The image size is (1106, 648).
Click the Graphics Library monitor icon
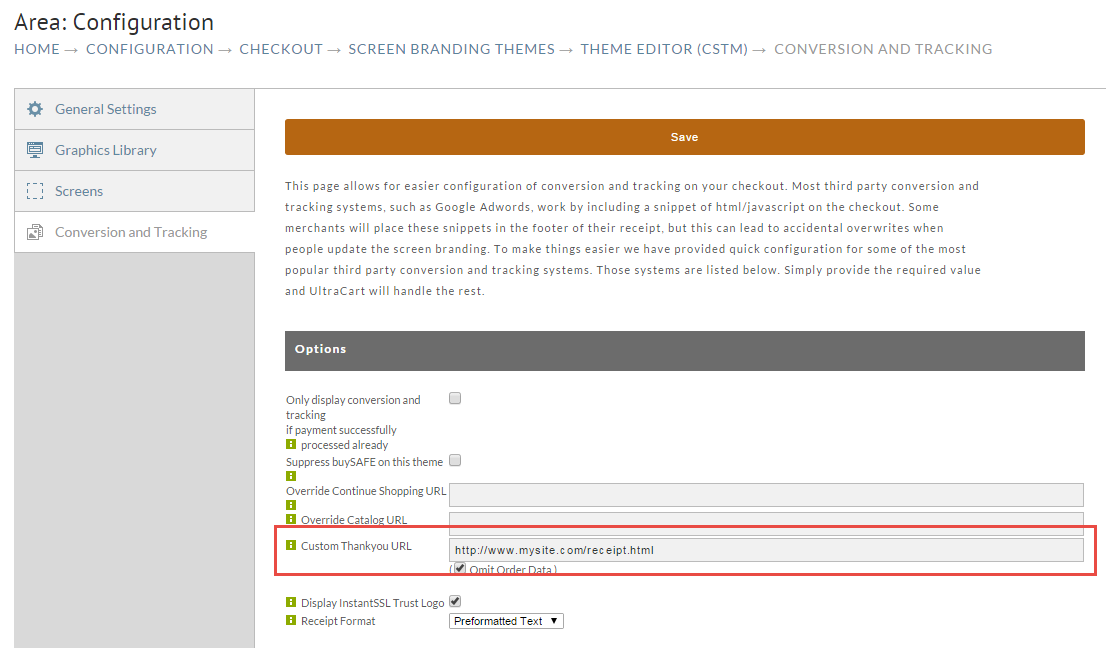click(35, 150)
